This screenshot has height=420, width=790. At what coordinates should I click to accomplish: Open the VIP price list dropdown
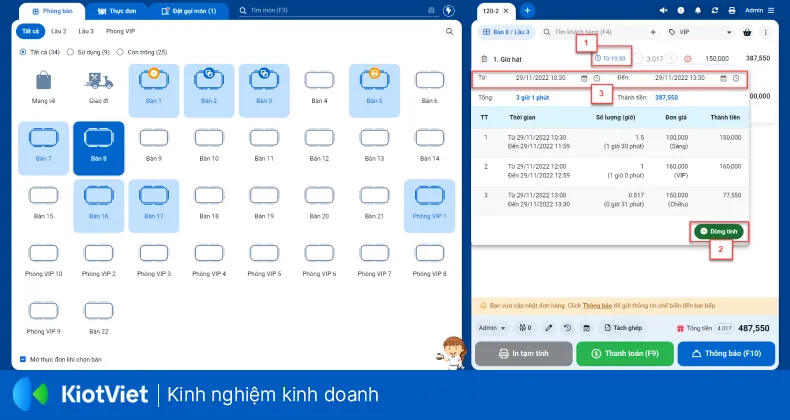(x=700, y=32)
